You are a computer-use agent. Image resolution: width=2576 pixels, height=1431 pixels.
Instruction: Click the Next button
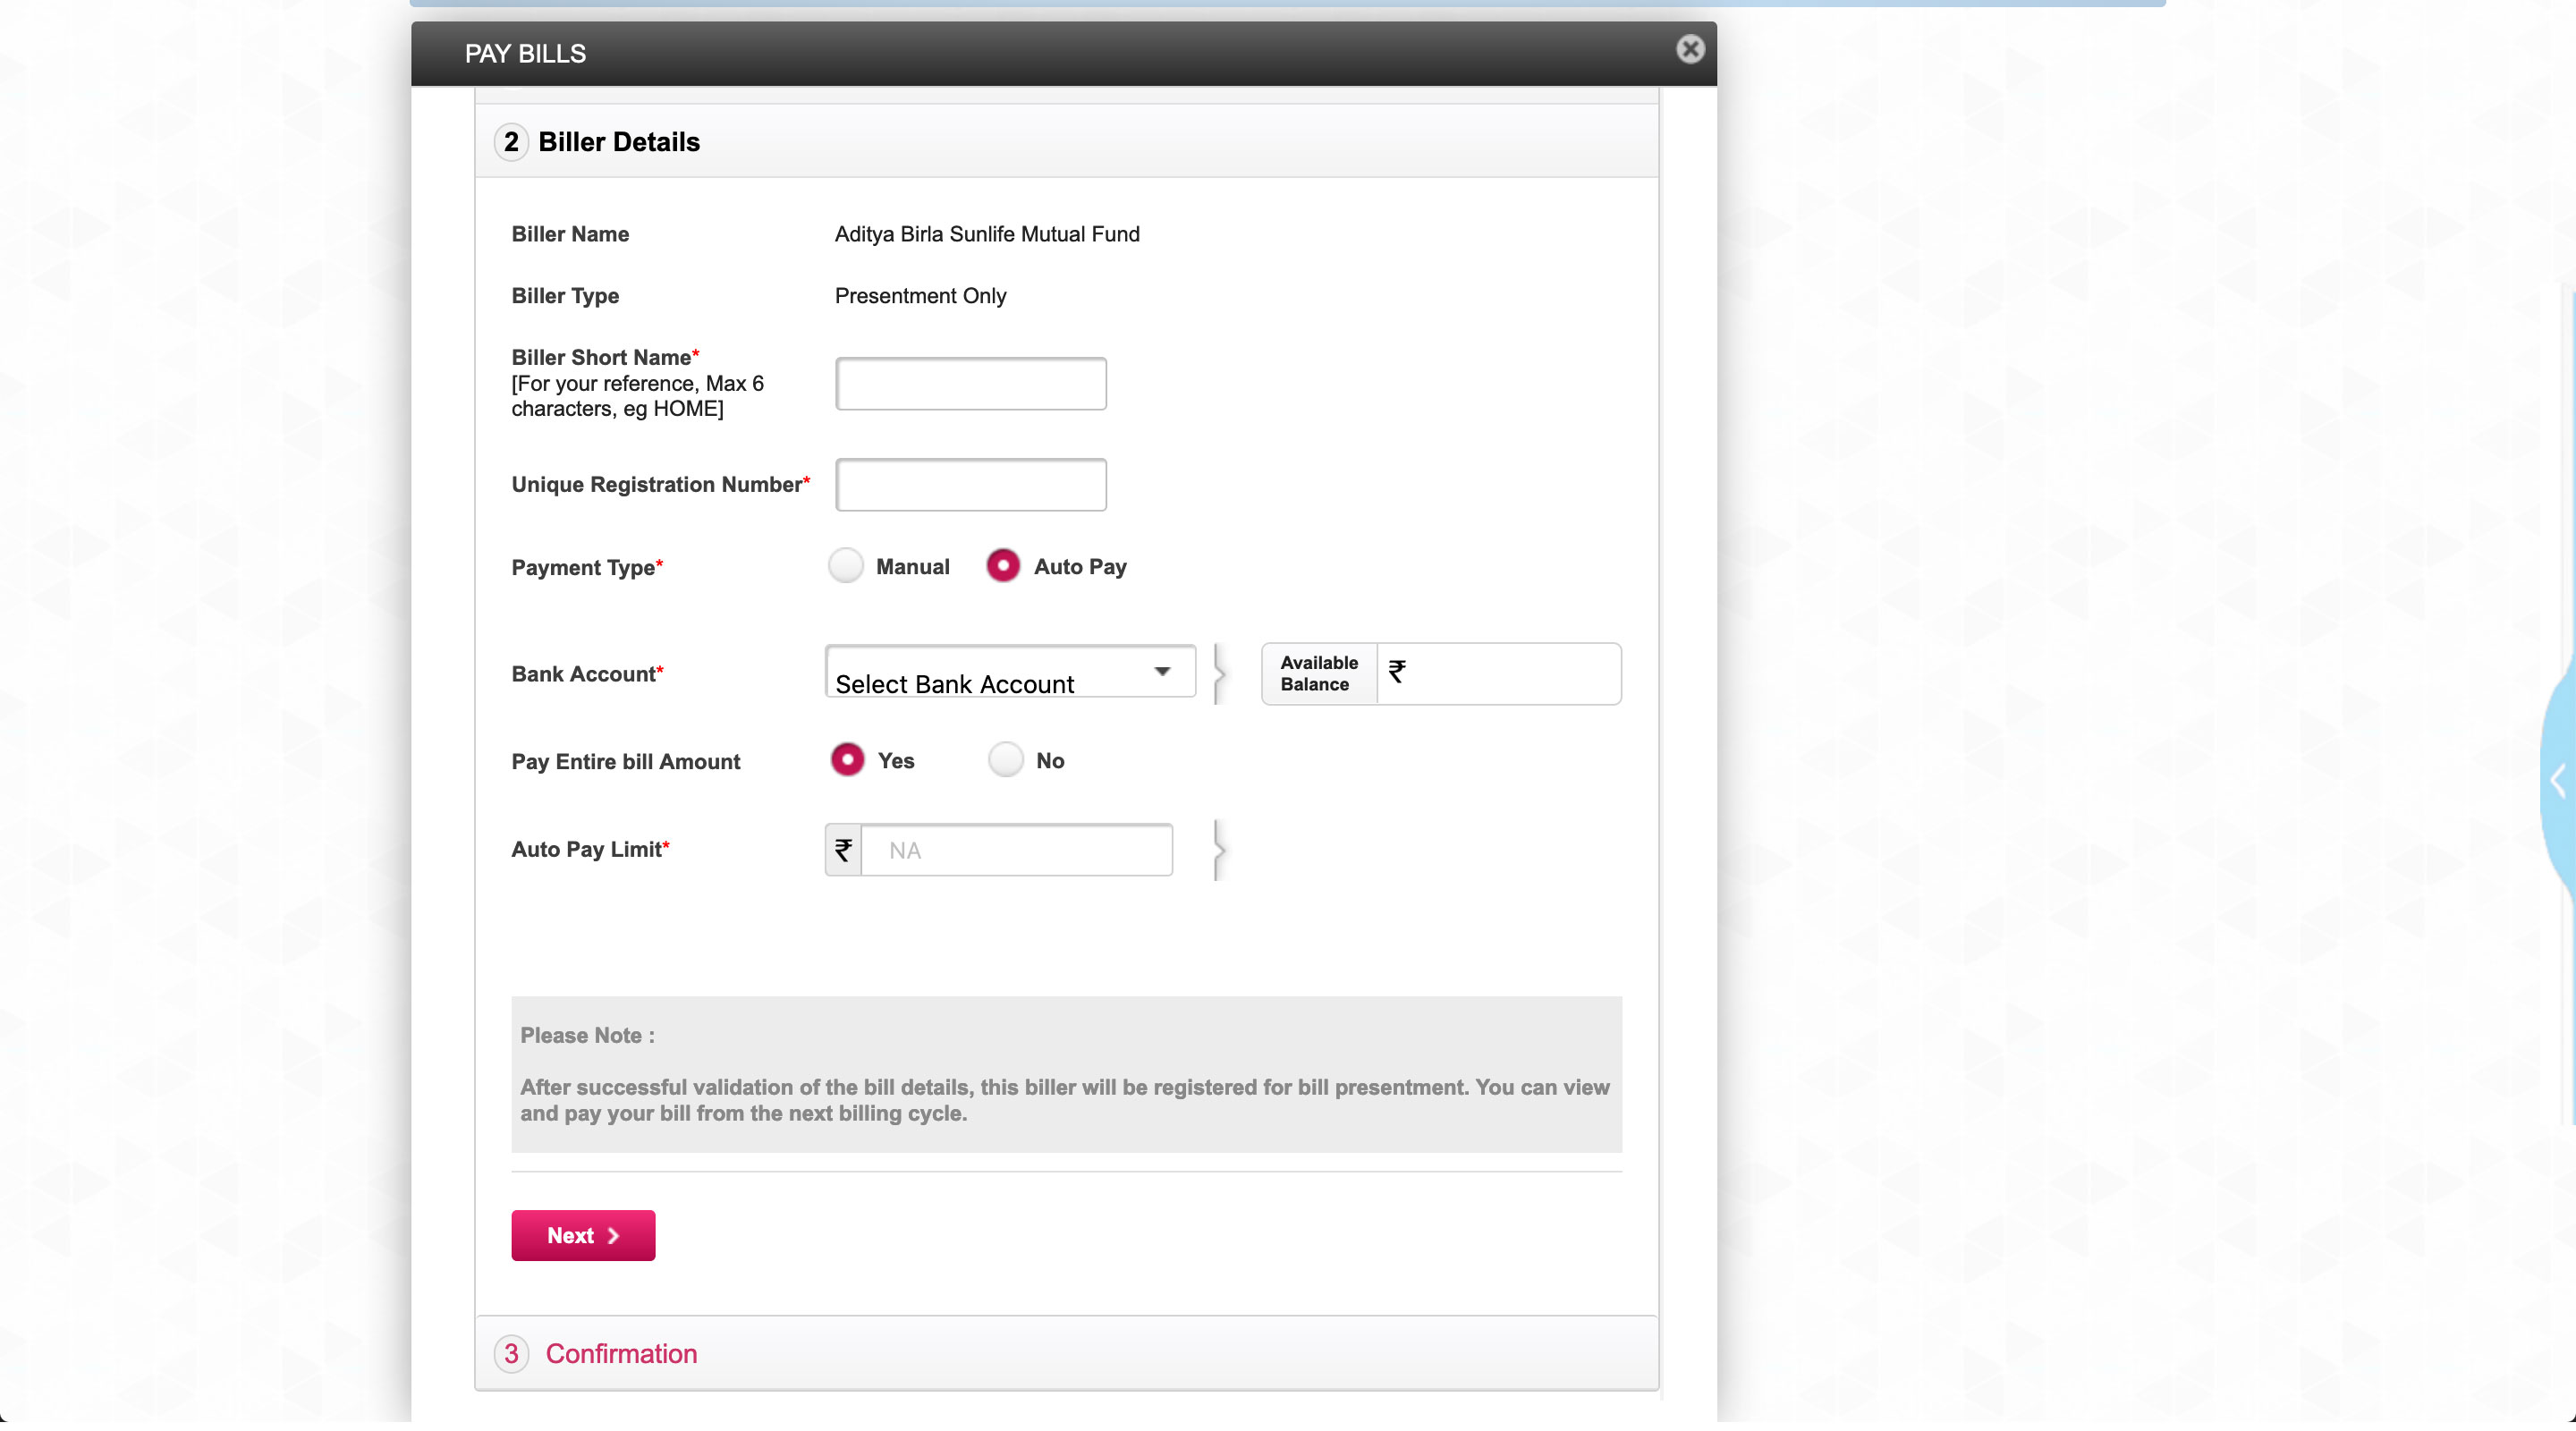point(582,1235)
